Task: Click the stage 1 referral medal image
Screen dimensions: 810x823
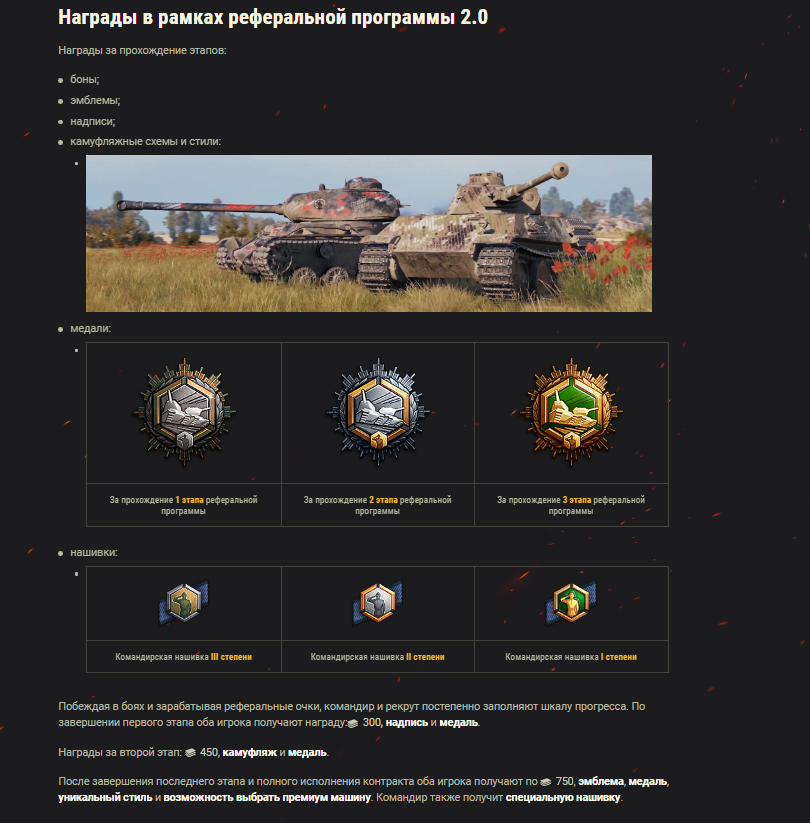Action: click(184, 413)
